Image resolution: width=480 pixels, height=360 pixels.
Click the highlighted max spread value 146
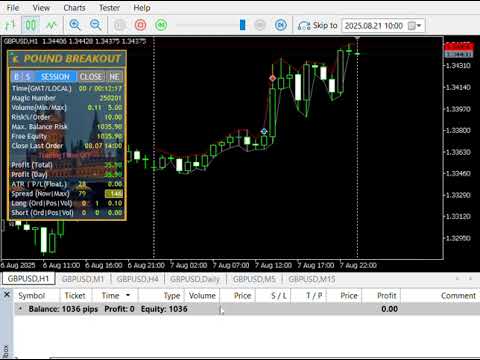coord(114,194)
